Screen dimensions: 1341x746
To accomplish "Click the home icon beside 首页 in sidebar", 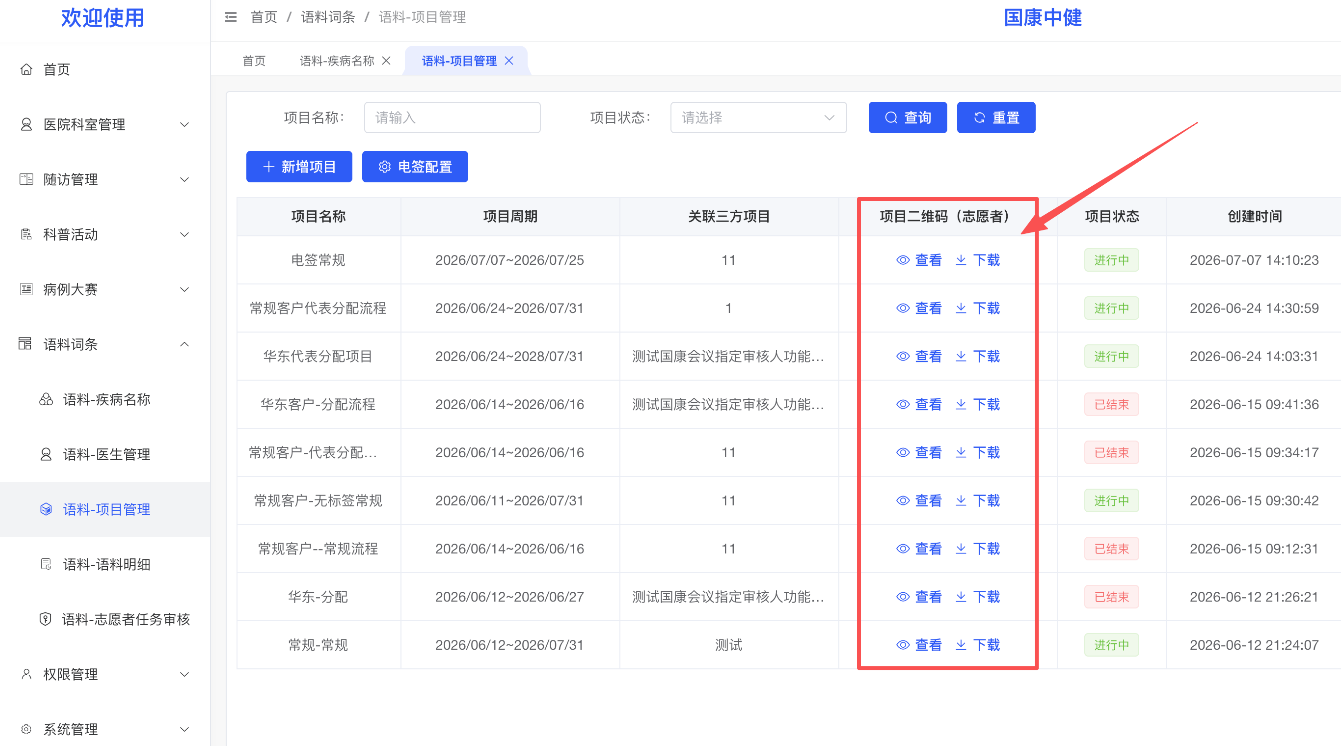I will 27,69.
